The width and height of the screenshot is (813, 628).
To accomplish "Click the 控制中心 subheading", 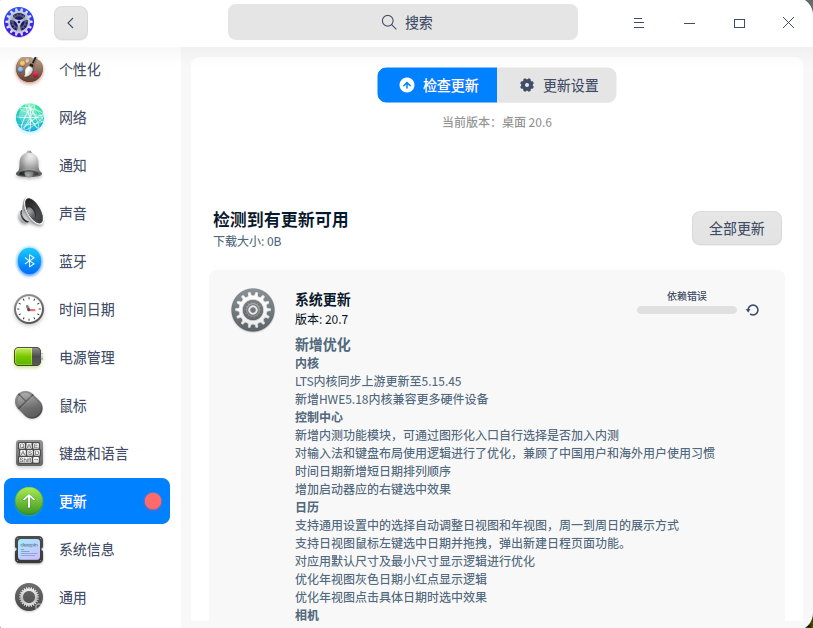I will click(x=319, y=417).
